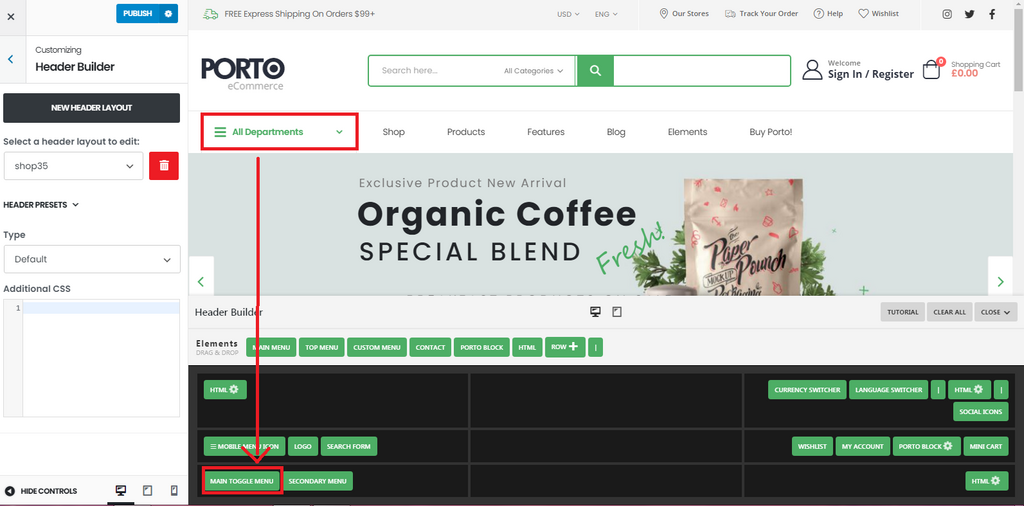Image resolution: width=1024 pixels, height=506 pixels.
Task: Open Shop menu item
Action: 394,132
